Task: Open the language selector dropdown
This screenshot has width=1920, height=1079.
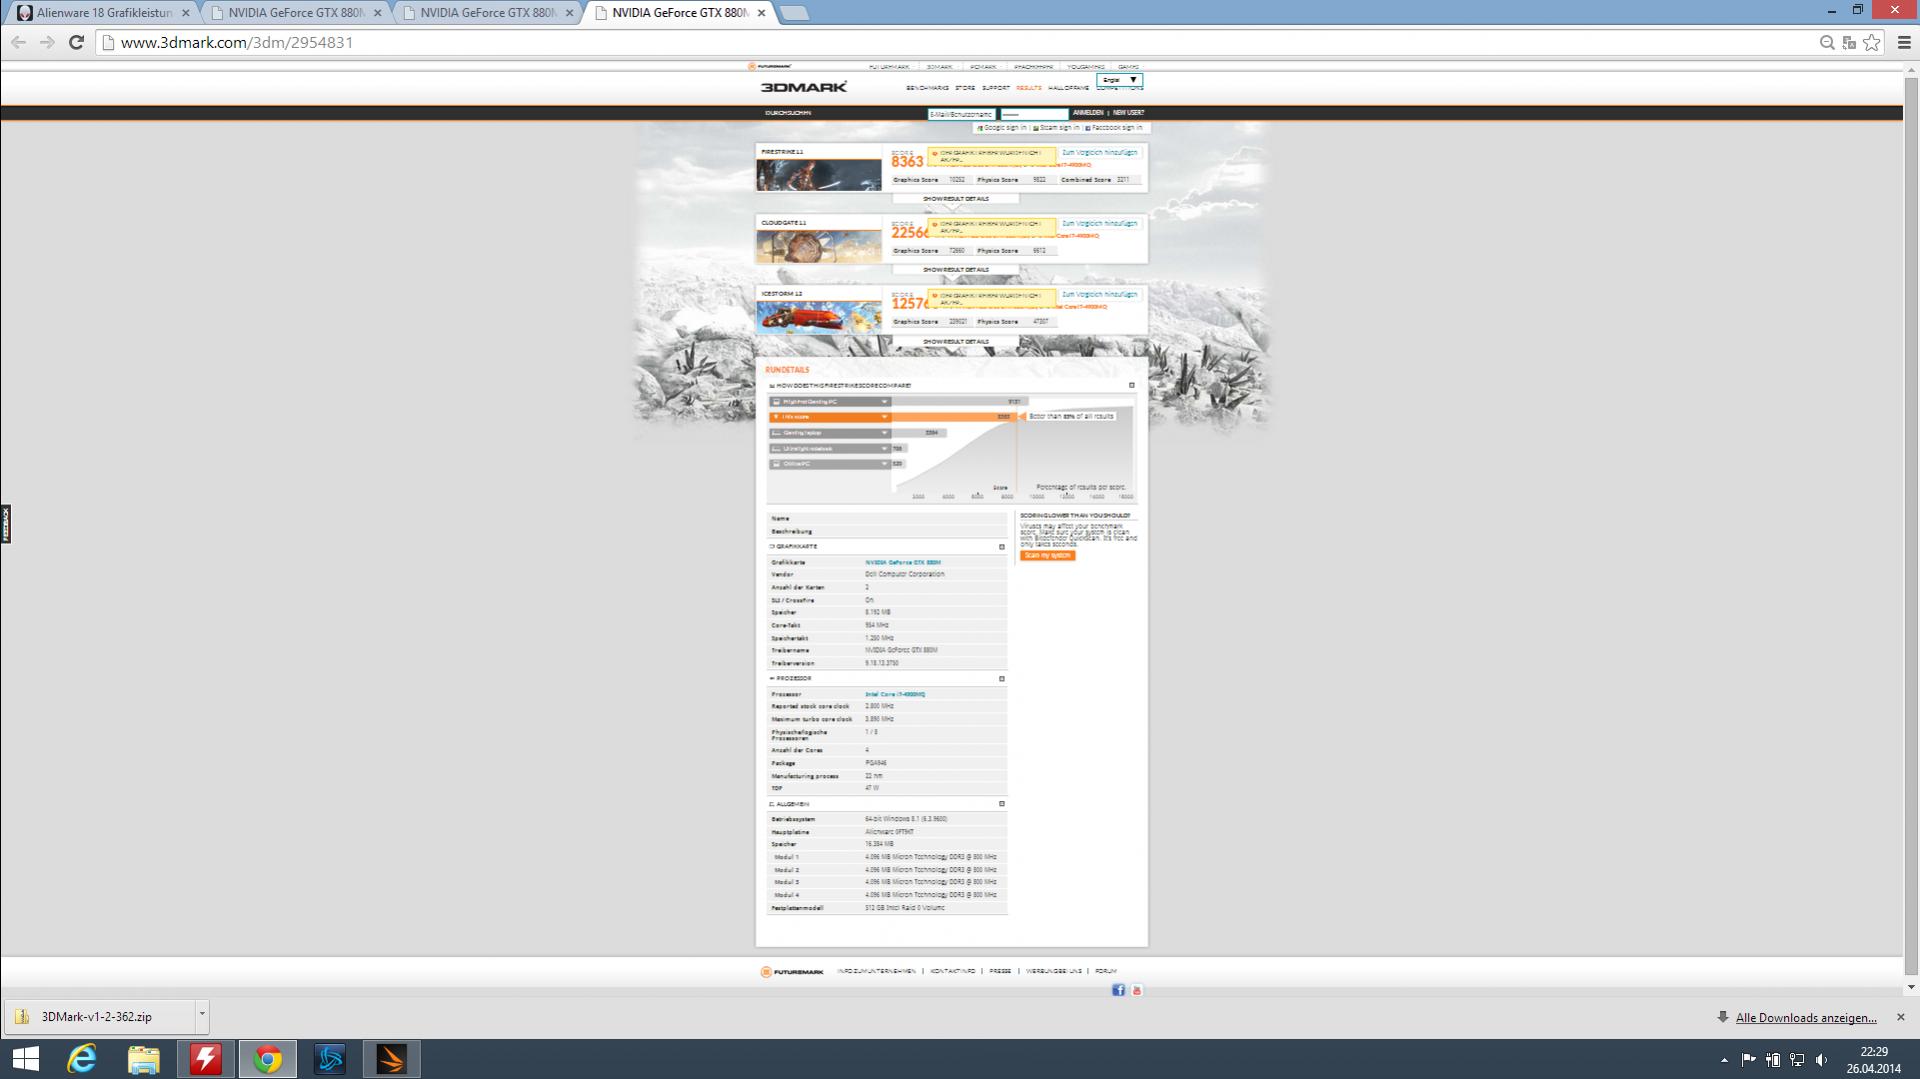Action: pyautogui.click(x=1119, y=80)
